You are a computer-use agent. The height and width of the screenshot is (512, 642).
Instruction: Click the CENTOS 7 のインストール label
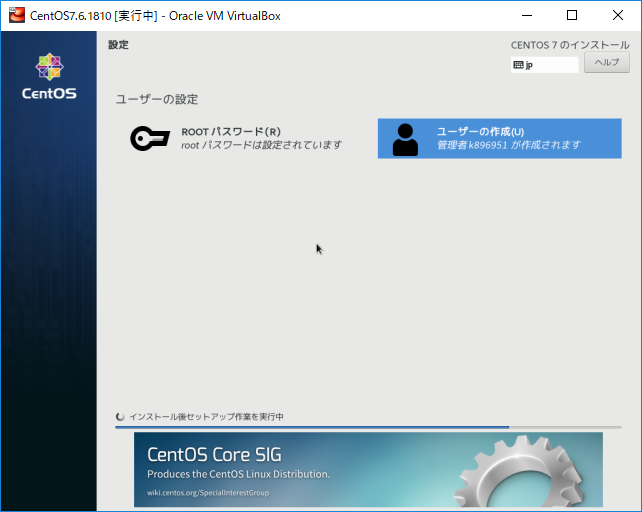(570, 45)
